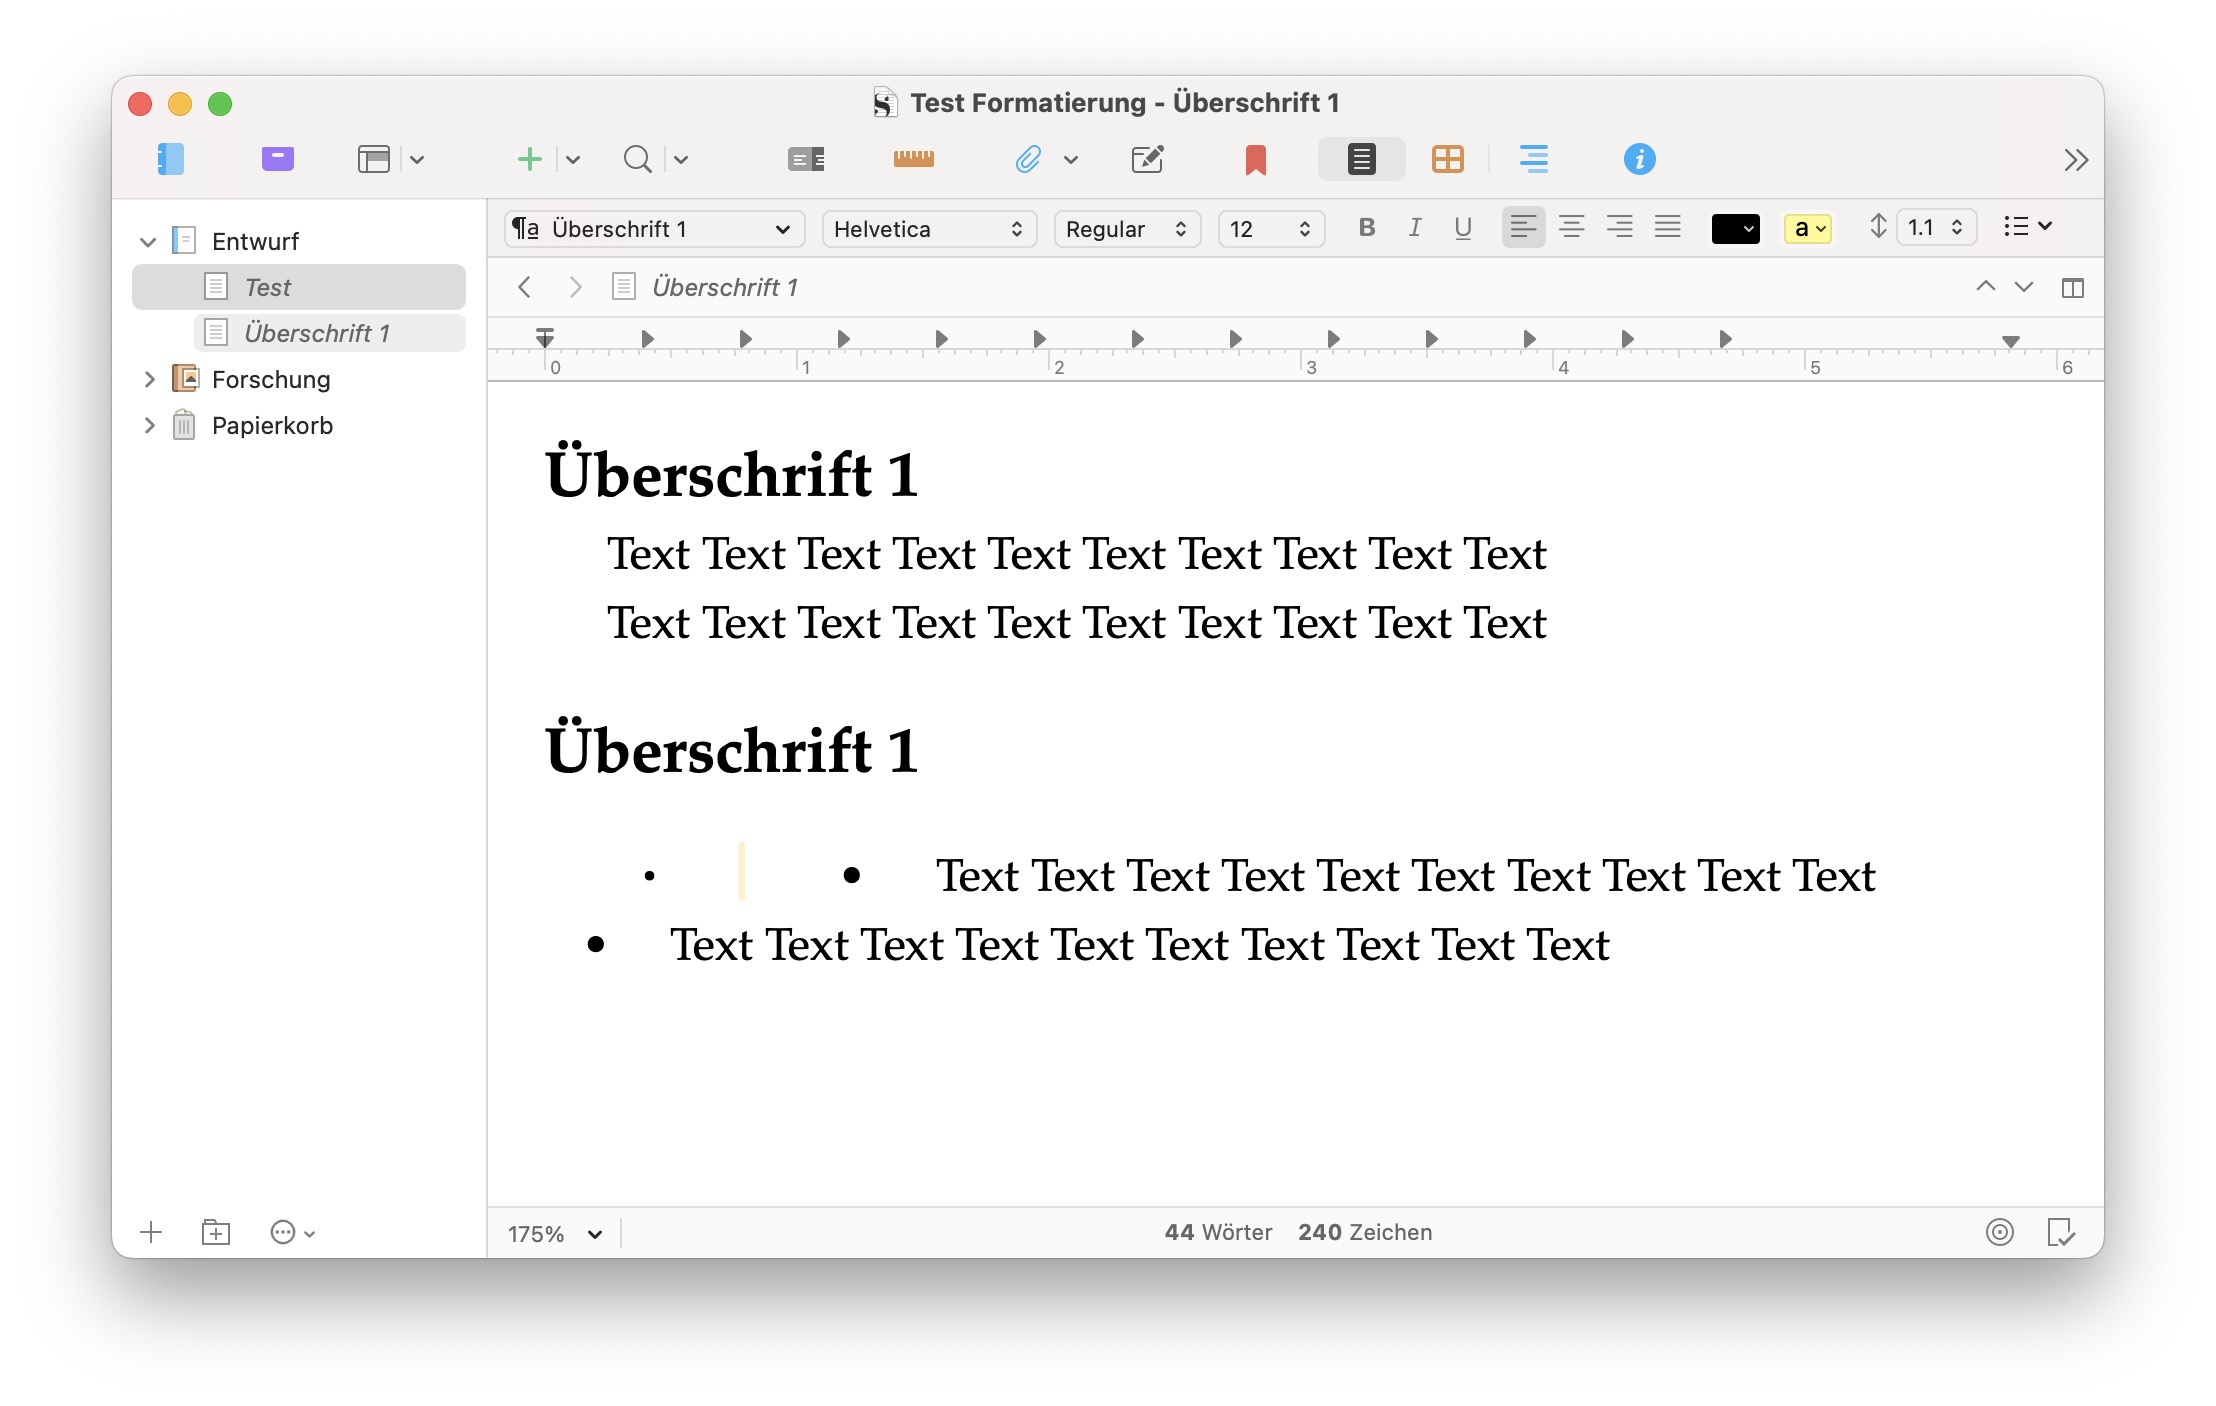Open the font size 12 selector
2216x1406 pixels.
pos(1271,229)
